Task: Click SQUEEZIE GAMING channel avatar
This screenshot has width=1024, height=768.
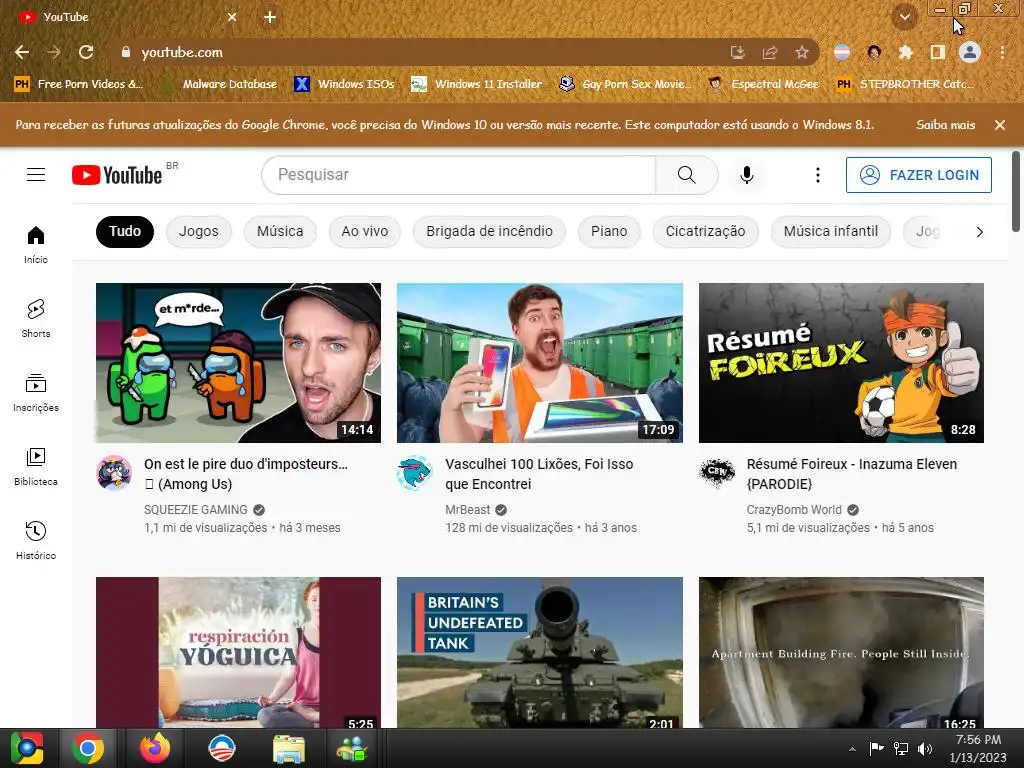Action: tap(114, 472)
